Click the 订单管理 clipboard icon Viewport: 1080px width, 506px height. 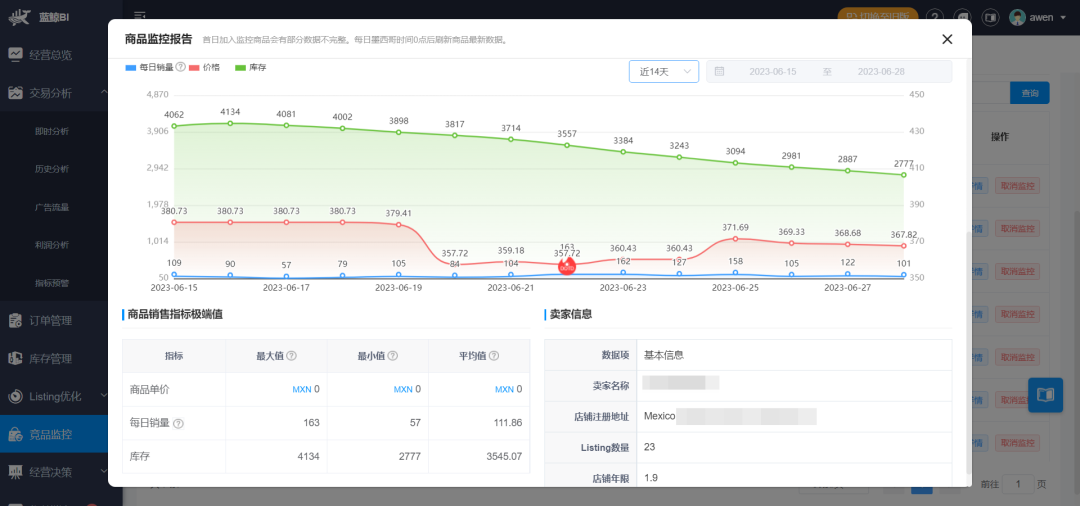[15, 320]
